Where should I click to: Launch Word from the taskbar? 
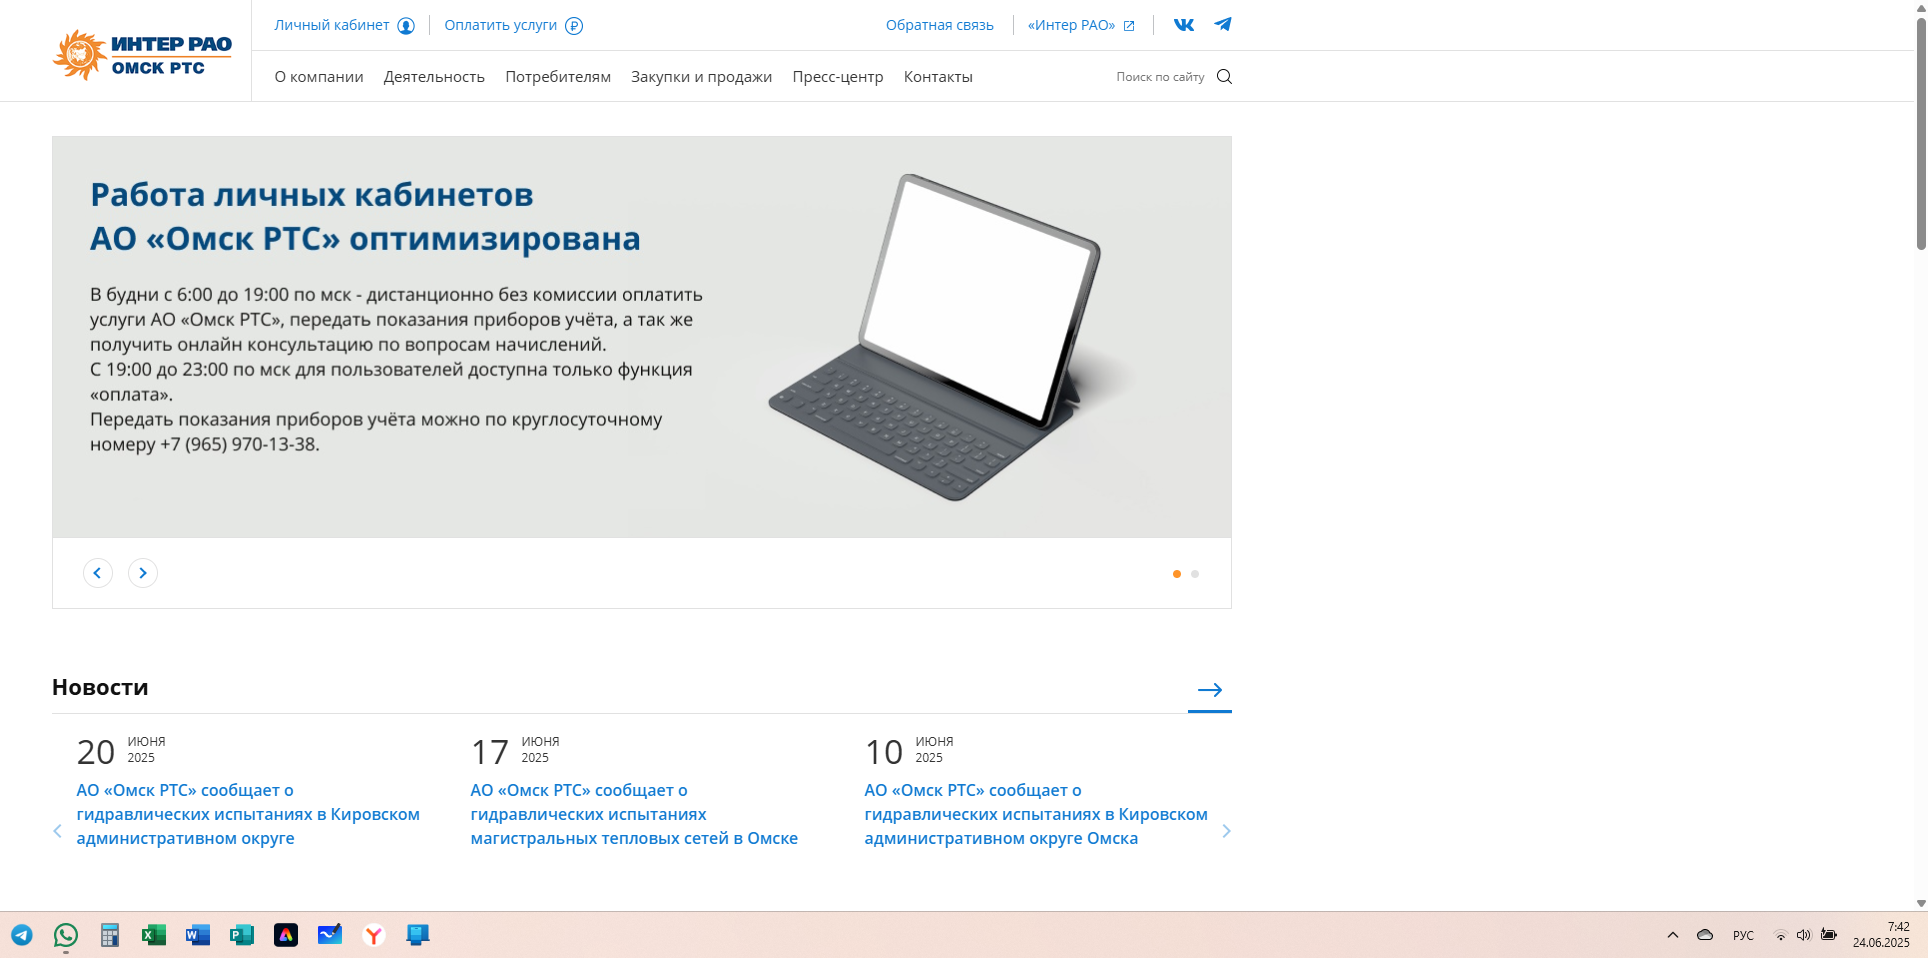[x=198, y=935]
